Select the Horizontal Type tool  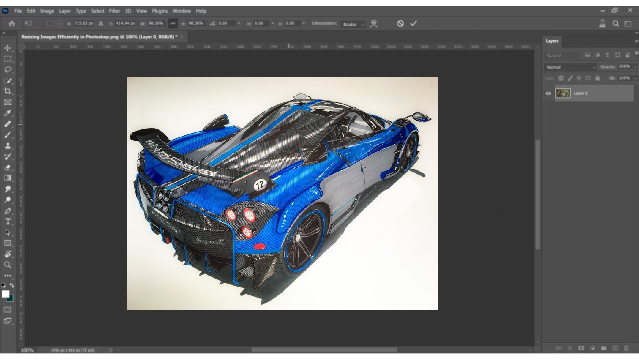point(8,222)
